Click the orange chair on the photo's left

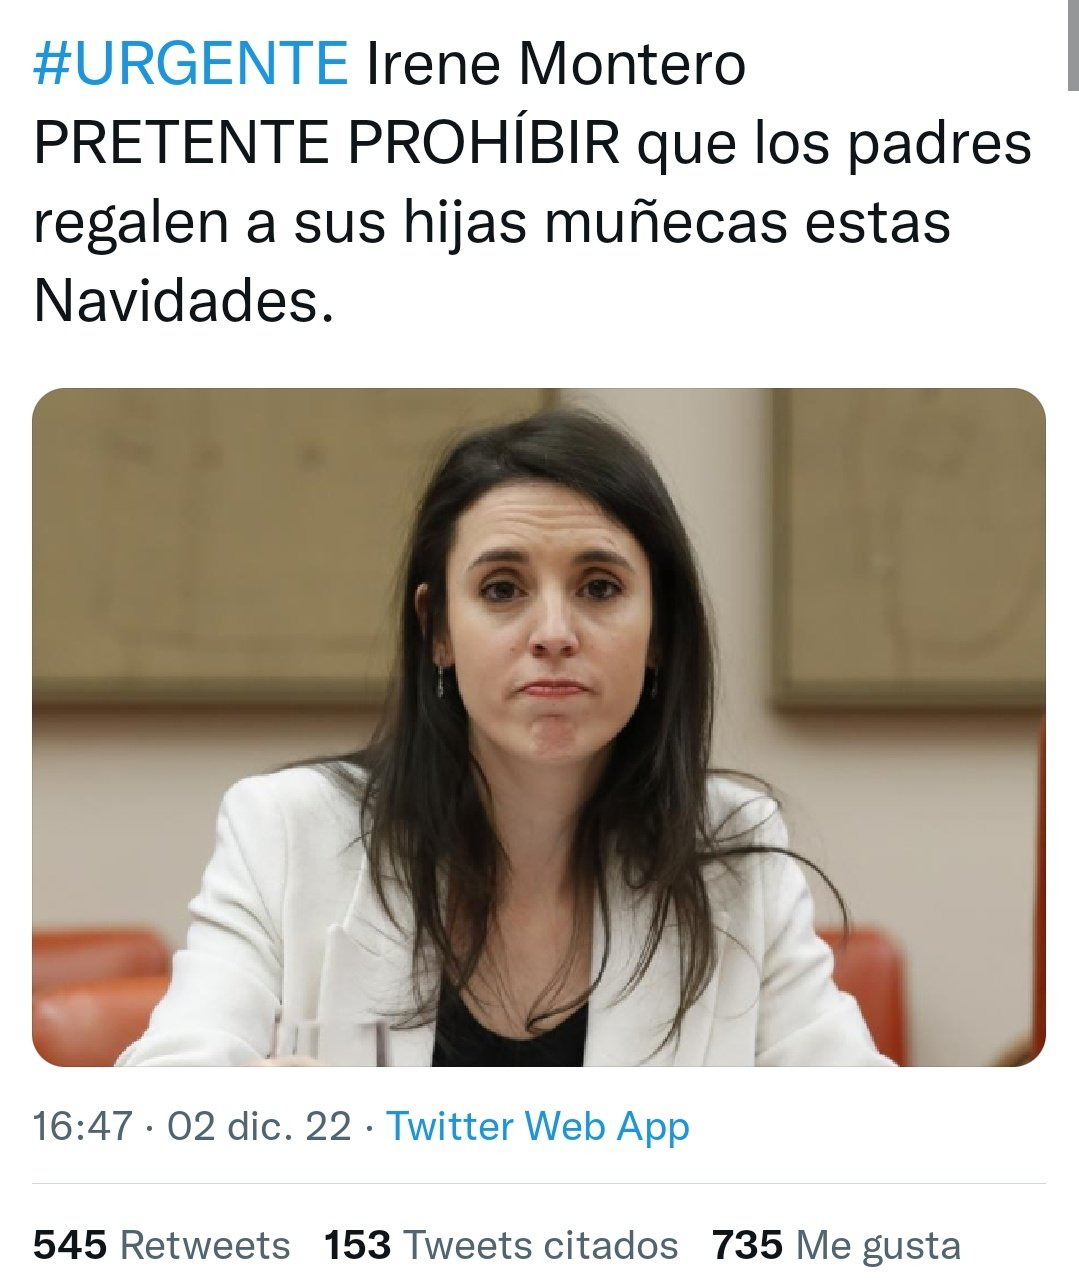tap(98, 995)
